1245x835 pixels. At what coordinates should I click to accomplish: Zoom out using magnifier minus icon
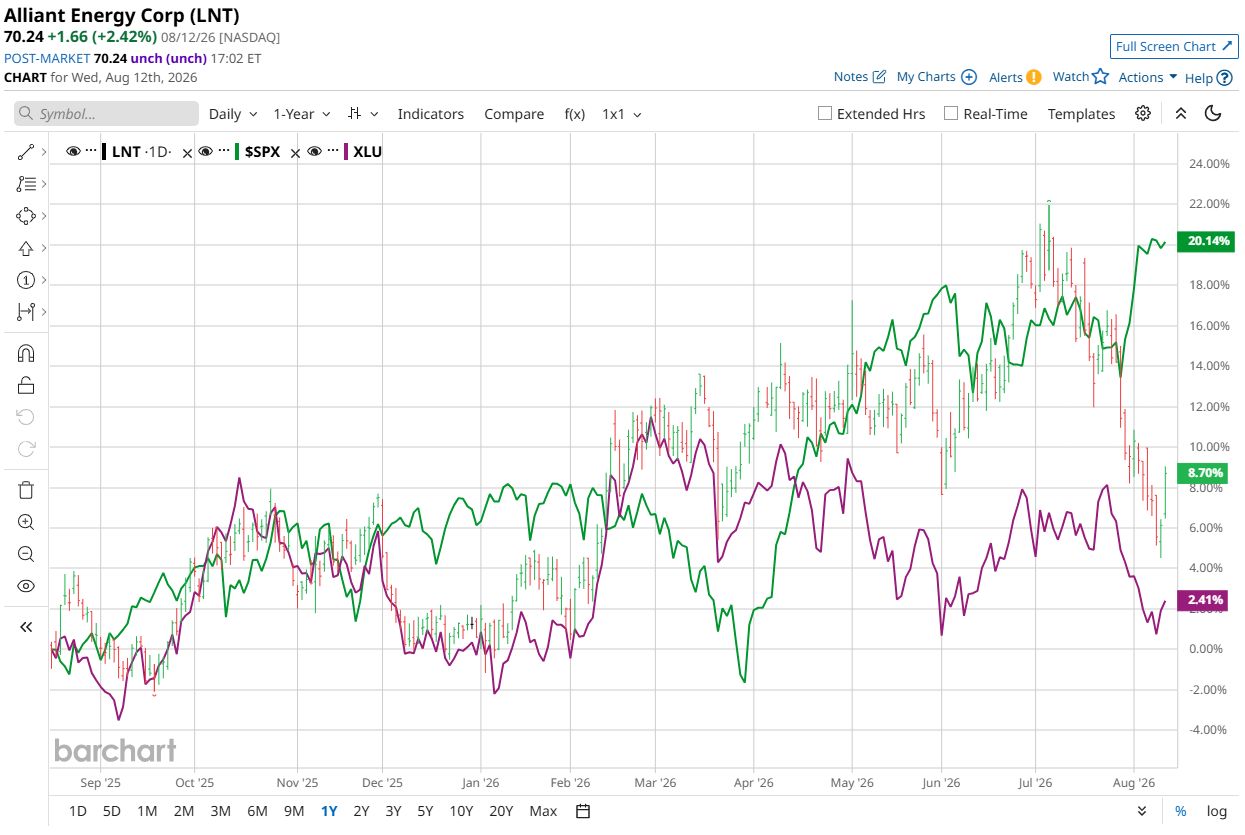pyautogui.click(x=26, y=554)
